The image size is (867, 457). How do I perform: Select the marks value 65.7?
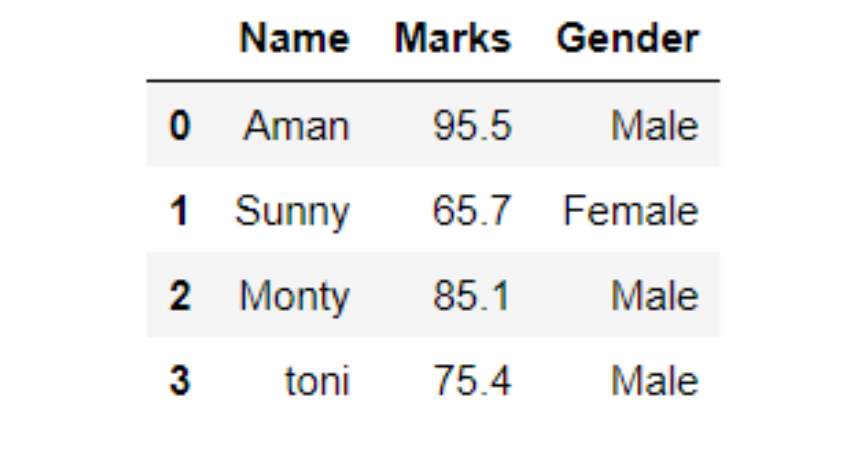472,211
